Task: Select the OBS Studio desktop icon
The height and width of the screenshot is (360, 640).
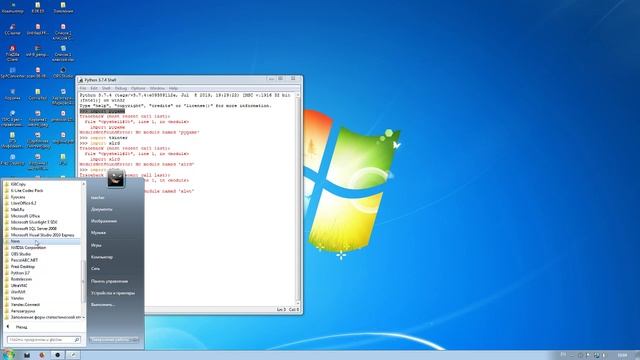Action: tap(63, 73)
